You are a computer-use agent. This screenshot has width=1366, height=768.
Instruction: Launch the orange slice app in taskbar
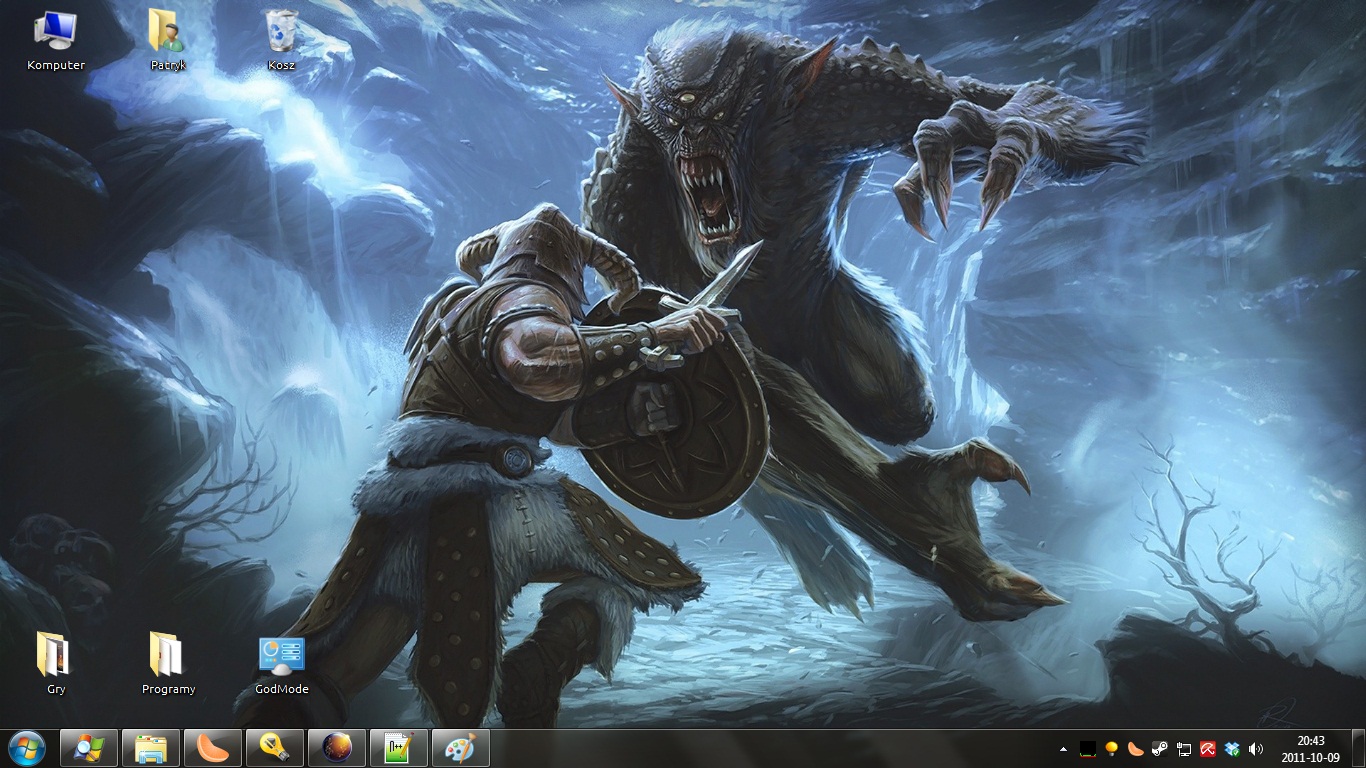tap(212, 748)
